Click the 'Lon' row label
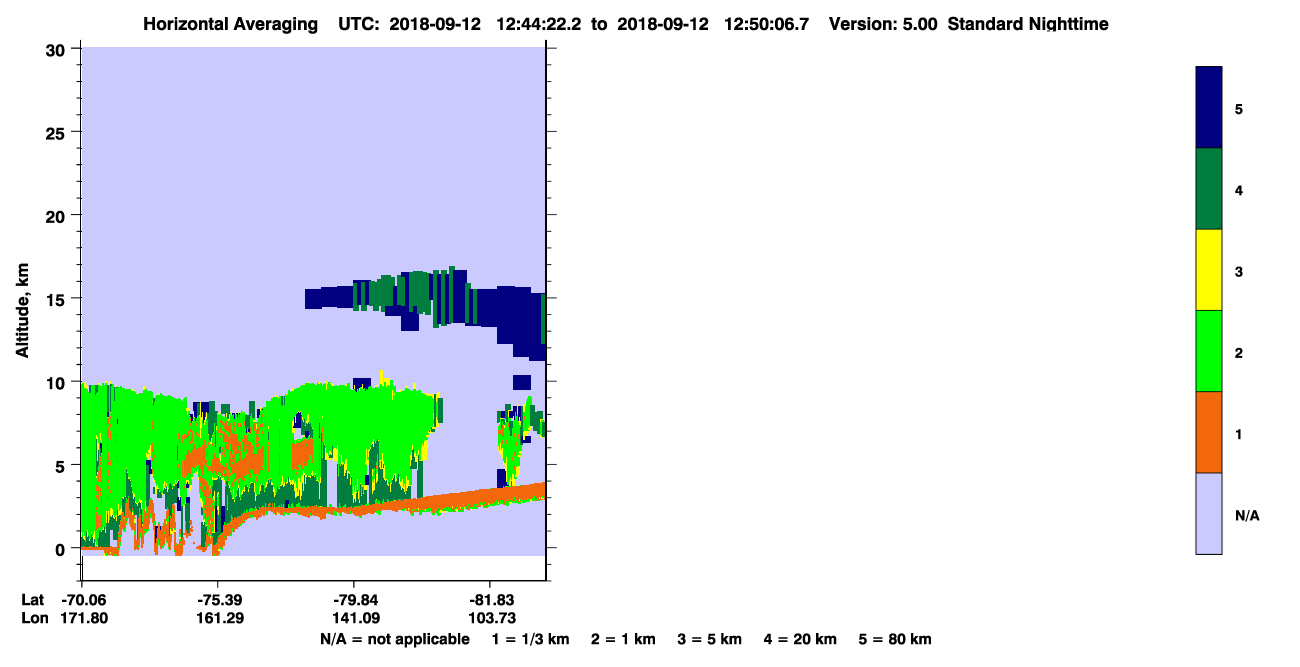This screenshot has width=1300, height=667. click(x=34, y=619)
